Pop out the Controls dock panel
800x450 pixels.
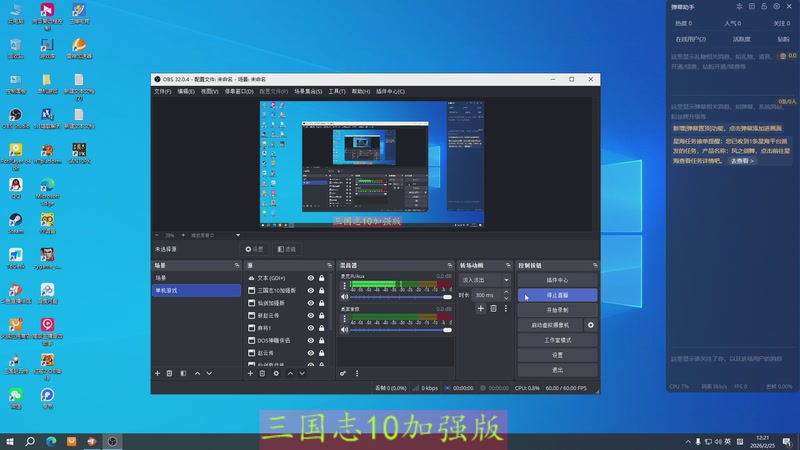(x=595, y=265)
